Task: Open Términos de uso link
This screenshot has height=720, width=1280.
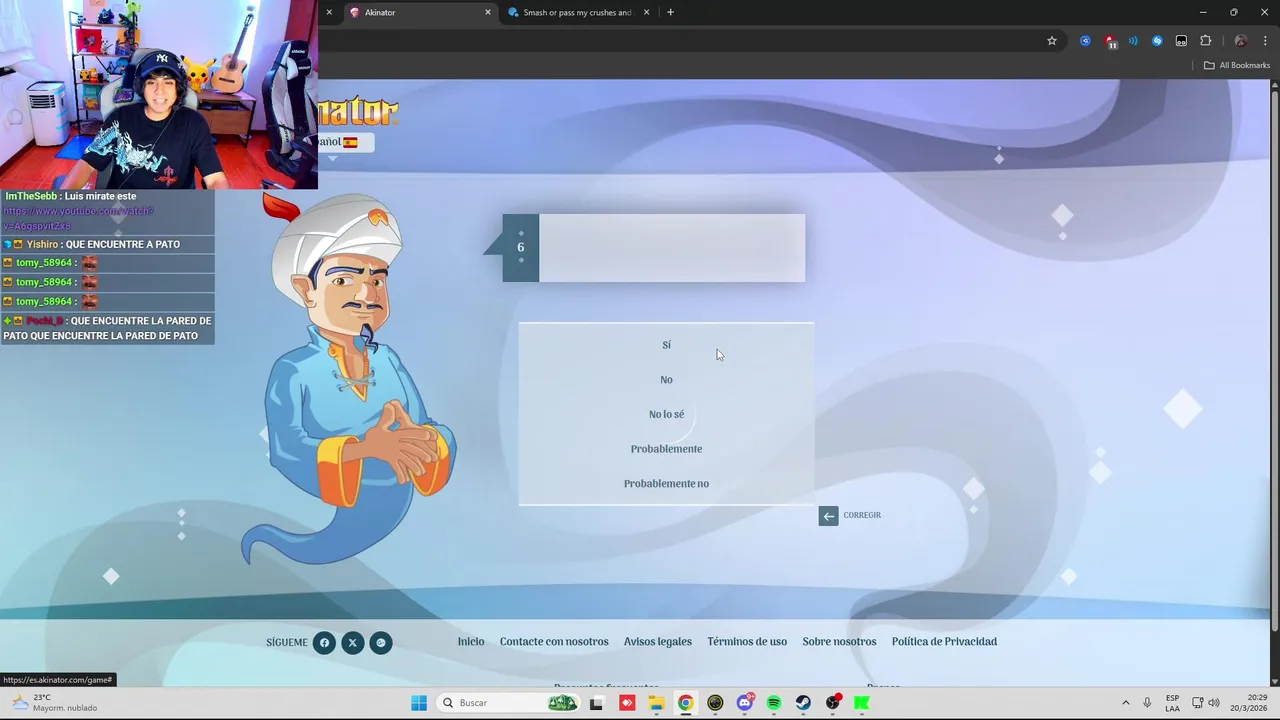Action: tap(747, 642)
